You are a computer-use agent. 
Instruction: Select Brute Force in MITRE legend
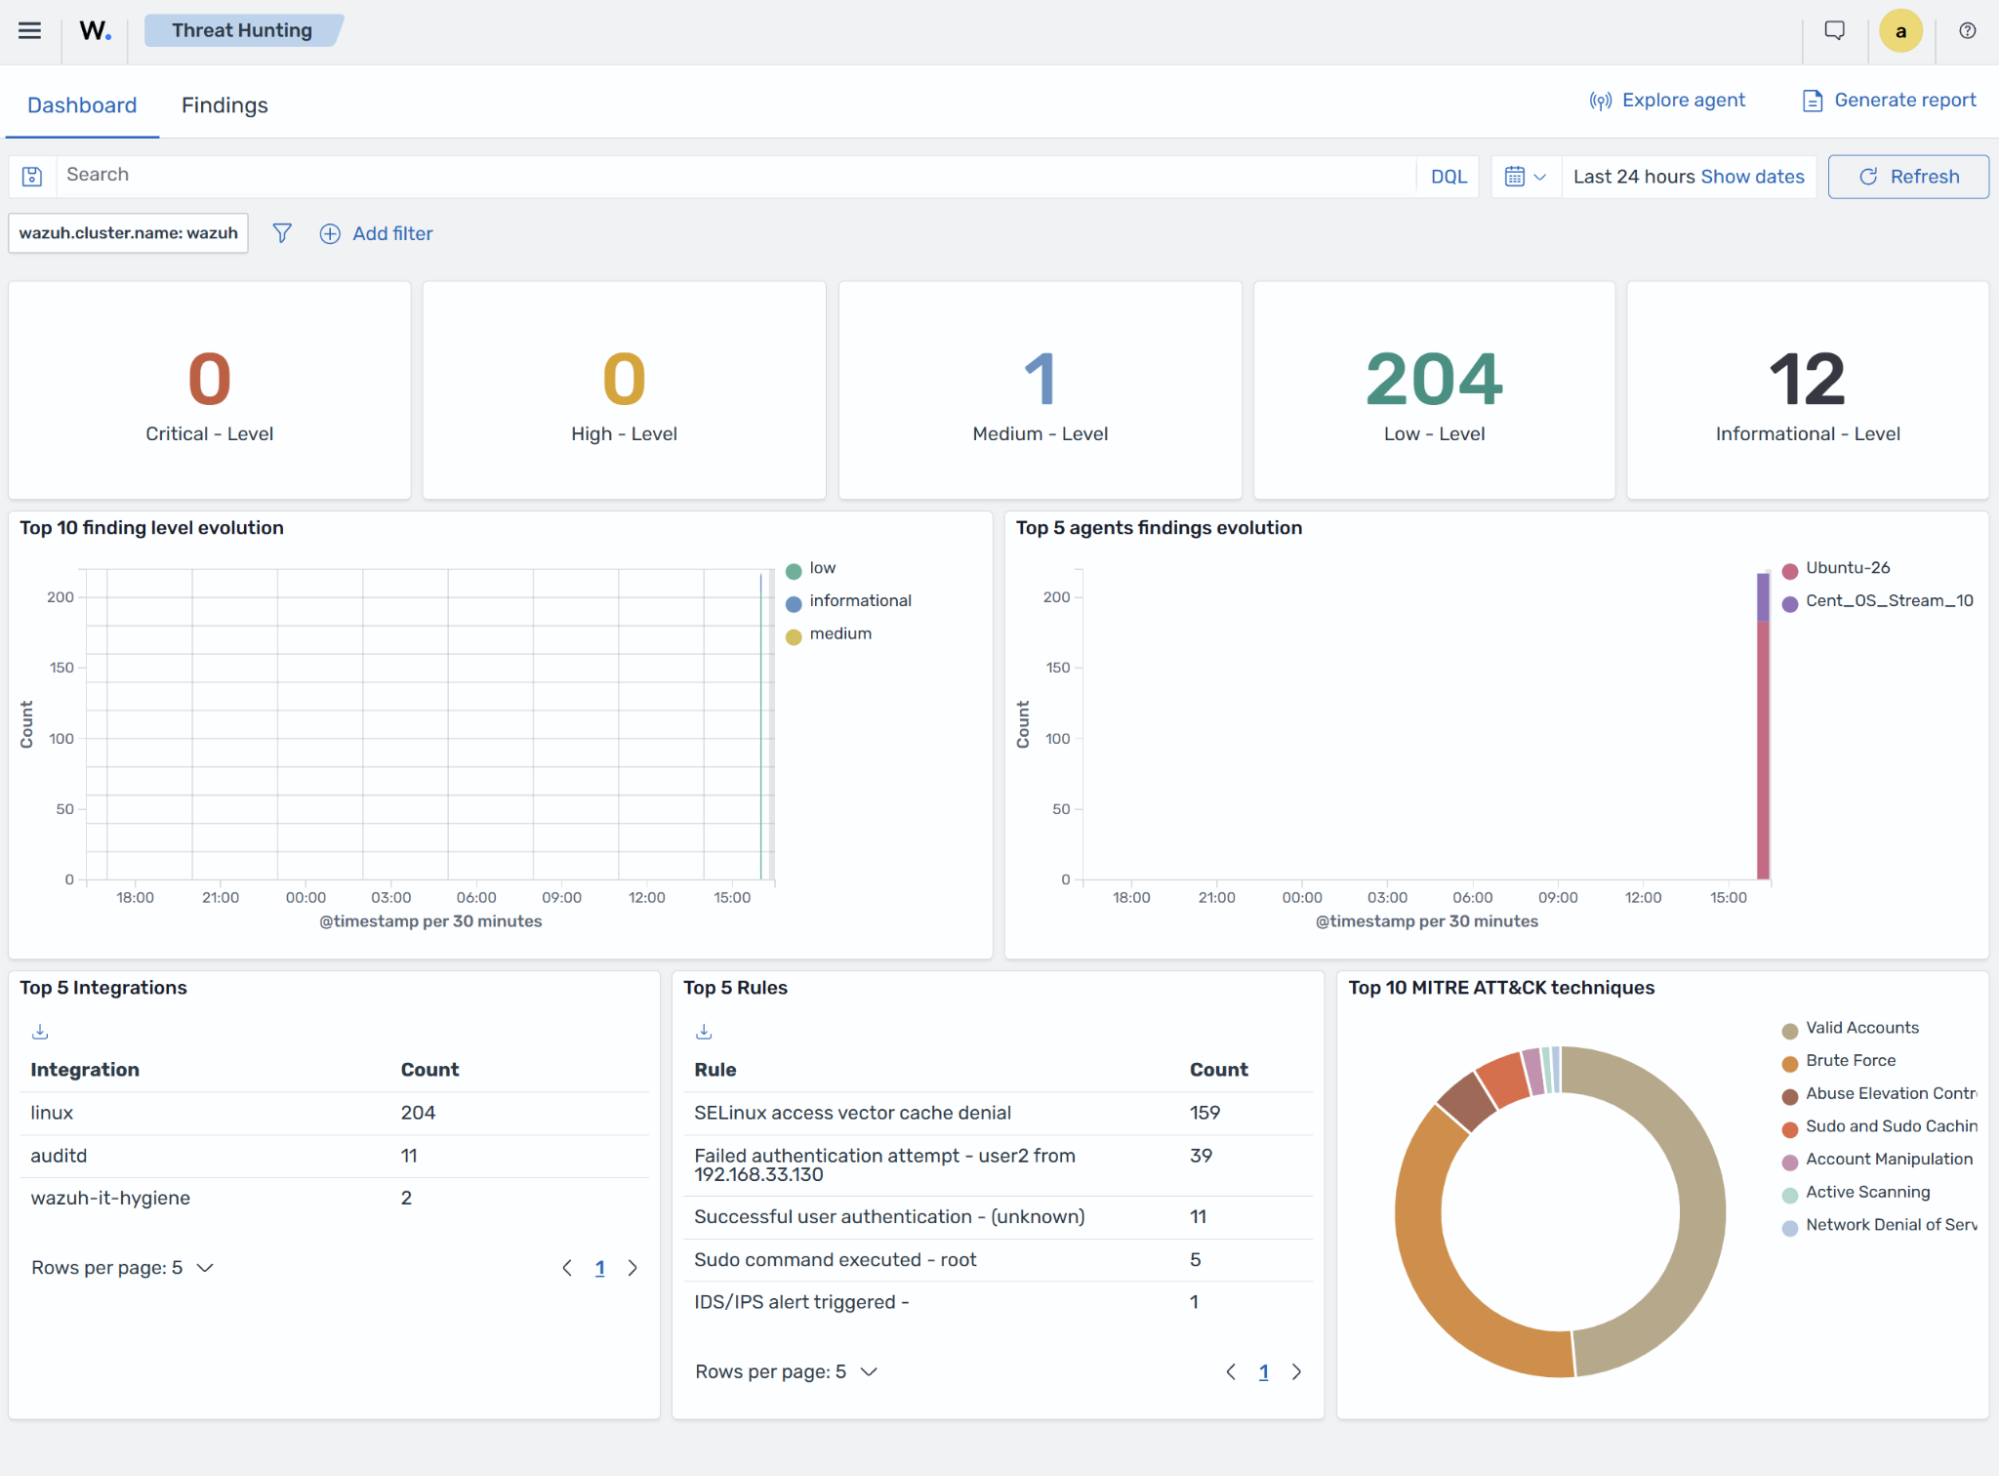pos(1839,1062)
